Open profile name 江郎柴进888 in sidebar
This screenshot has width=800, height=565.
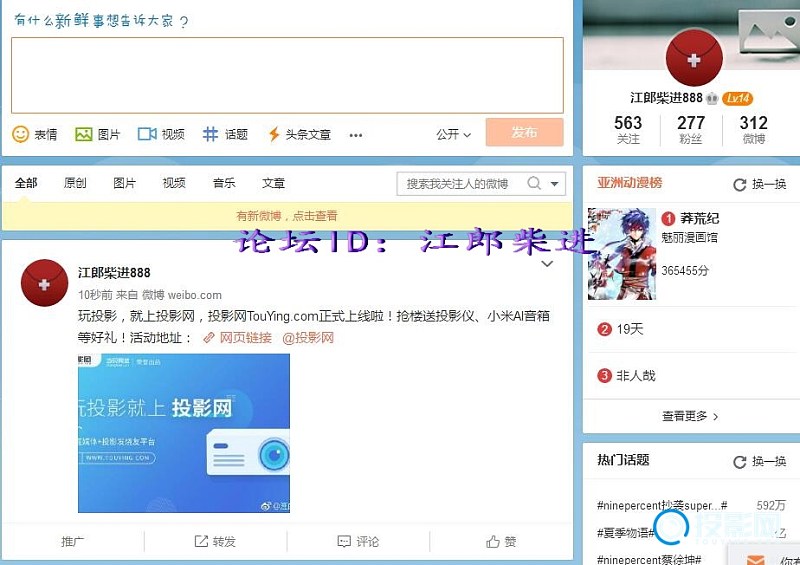pyautogui.click(x=666, y=97)
